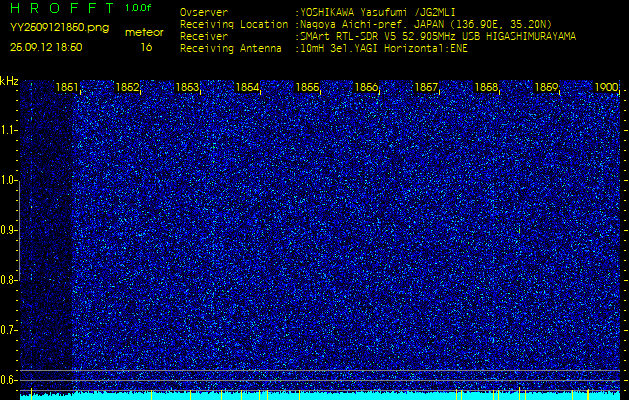Click the kHz axis unit label
Image resolution: width=629 pixels, height=400 pixels.
click(x=9, y=81)
